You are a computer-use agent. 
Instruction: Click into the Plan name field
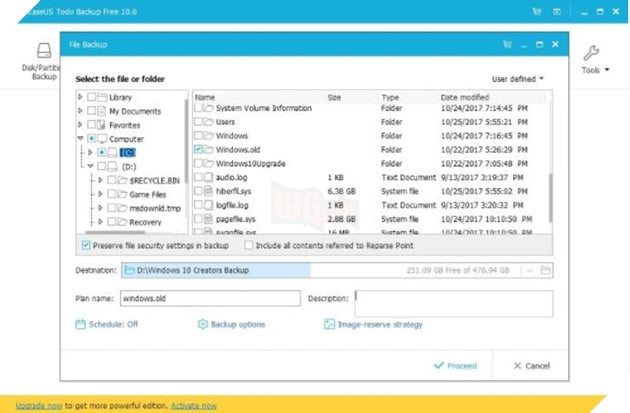pos(209,298)
